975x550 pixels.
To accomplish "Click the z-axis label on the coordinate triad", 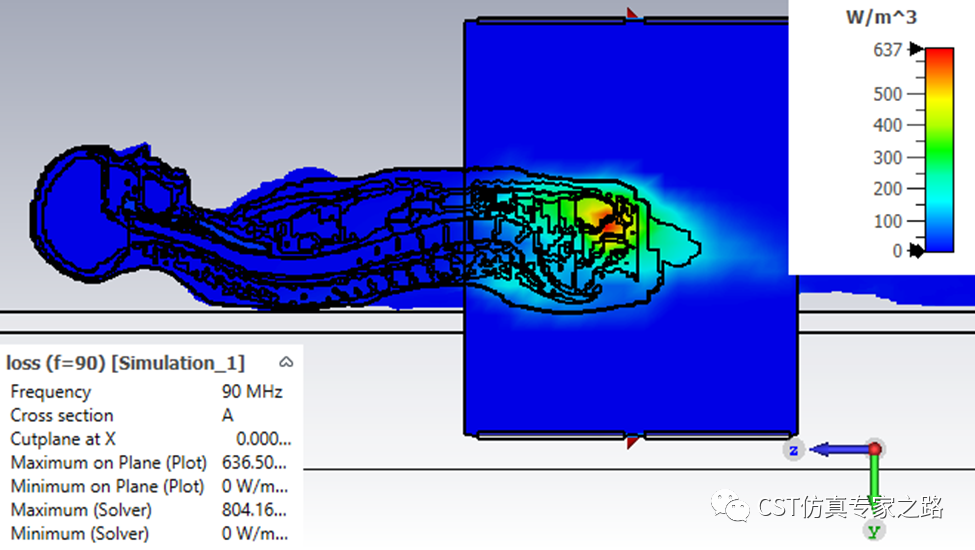I will [793, 450].
